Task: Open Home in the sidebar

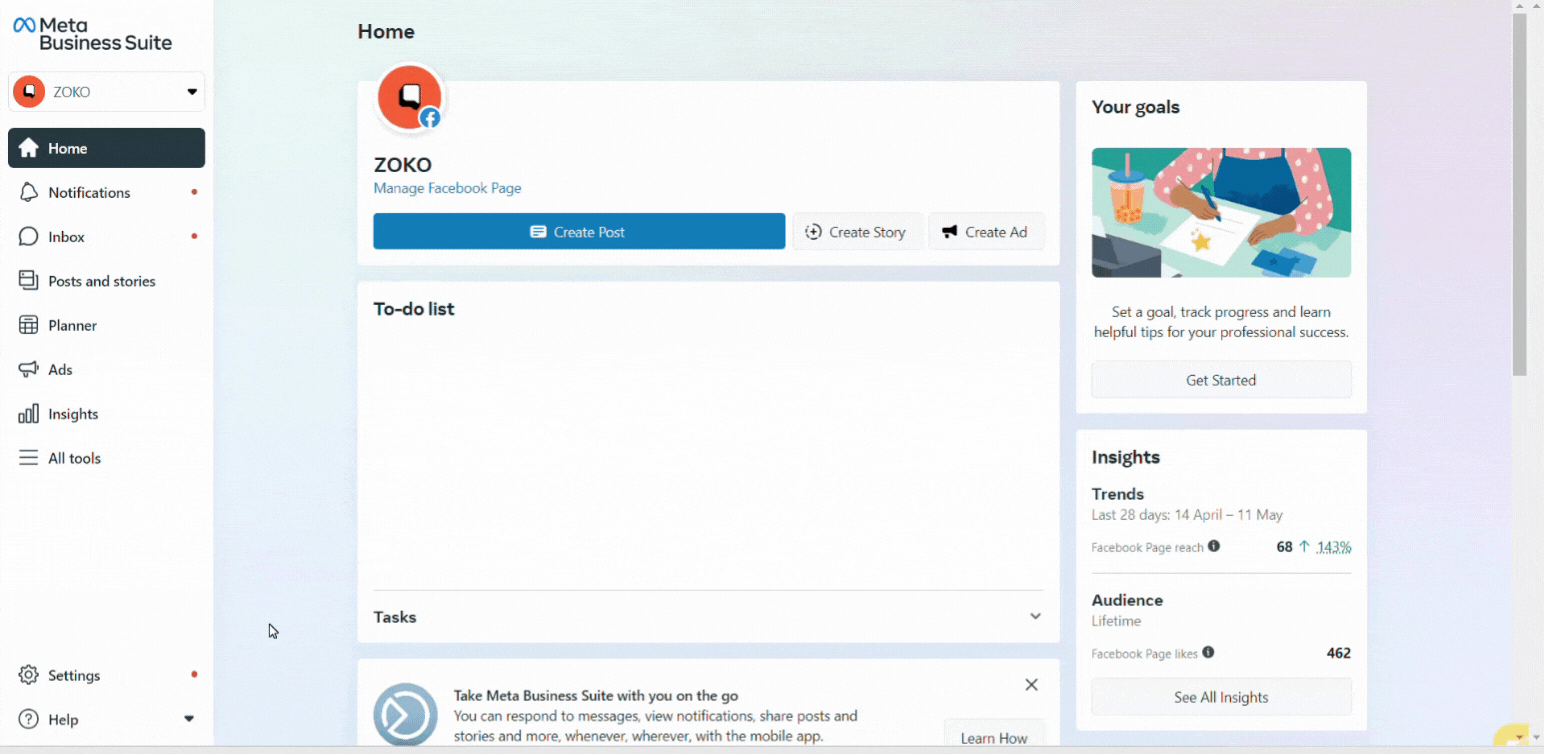Action: [x=106, y=148]
